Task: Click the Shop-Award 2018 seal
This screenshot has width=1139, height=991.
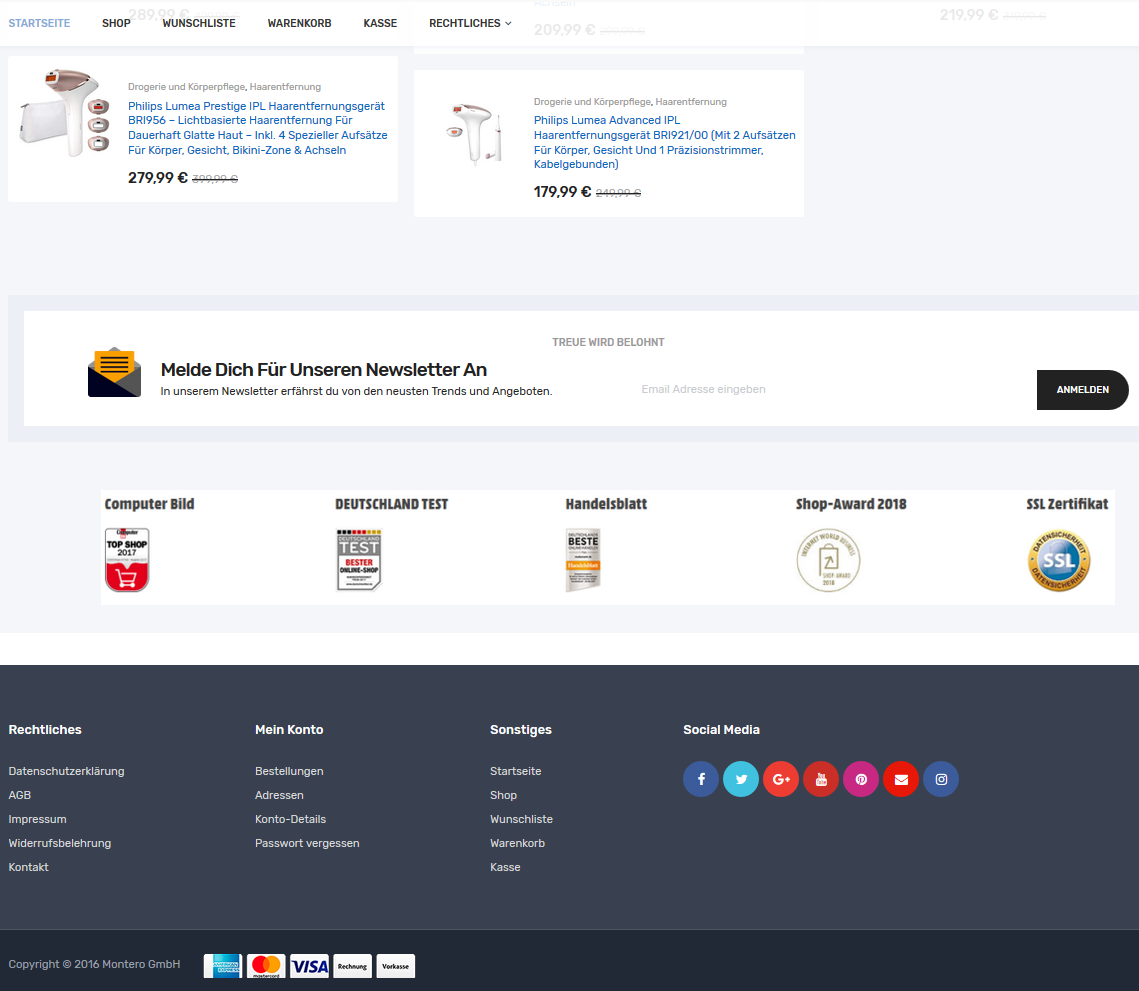Action: tap(828, 559)
